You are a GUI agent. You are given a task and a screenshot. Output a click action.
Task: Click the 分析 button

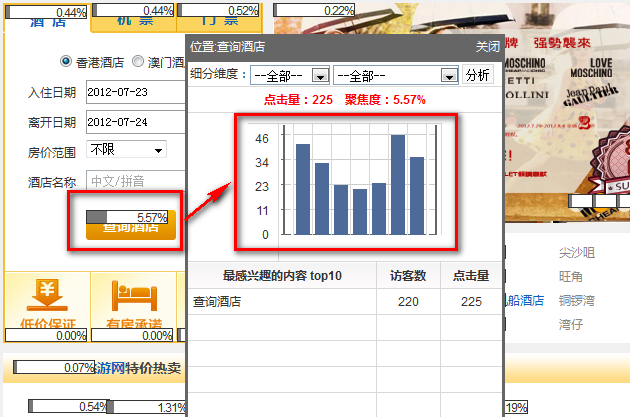click(x=478, y=75)
